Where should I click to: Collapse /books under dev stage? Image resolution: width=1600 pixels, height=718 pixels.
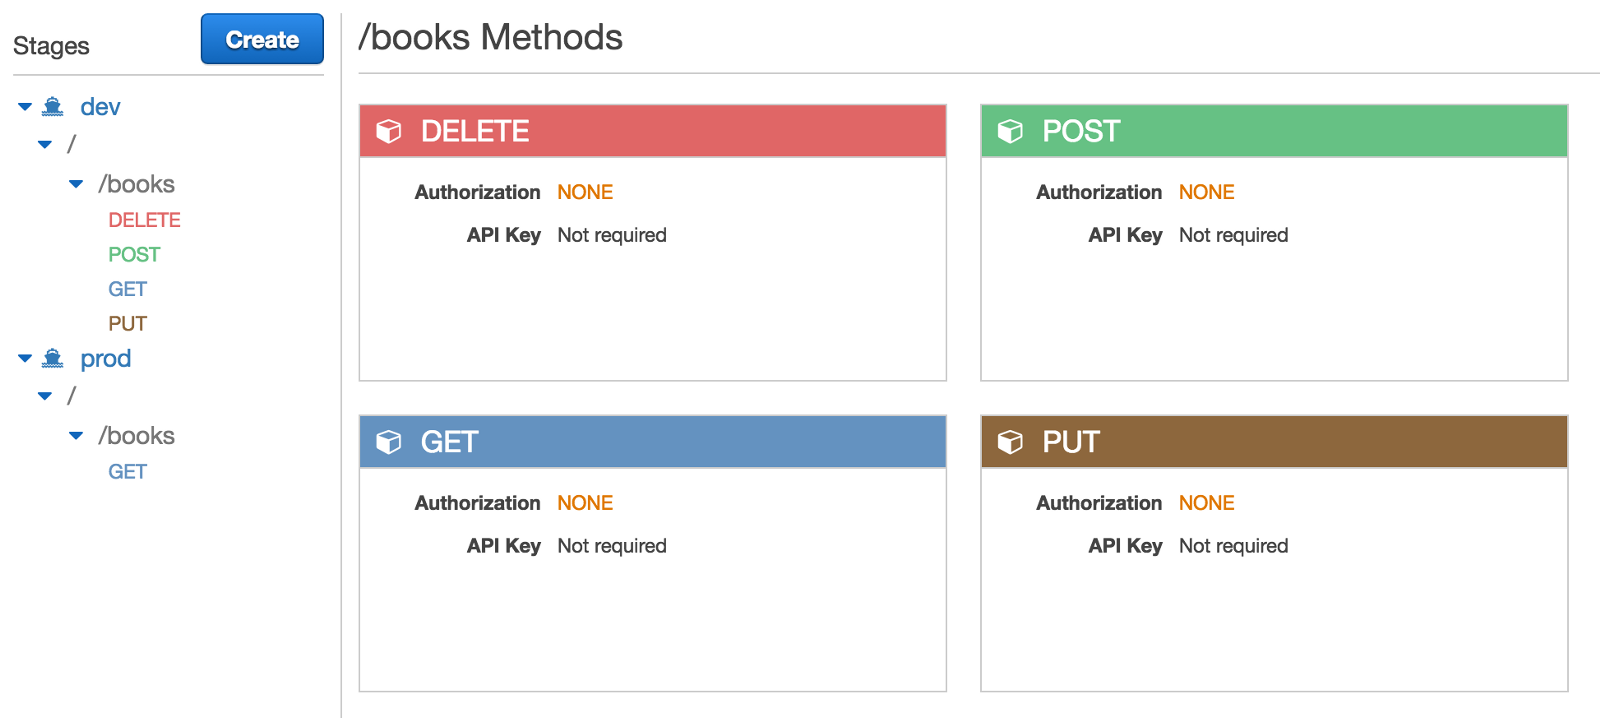(76, 184)
